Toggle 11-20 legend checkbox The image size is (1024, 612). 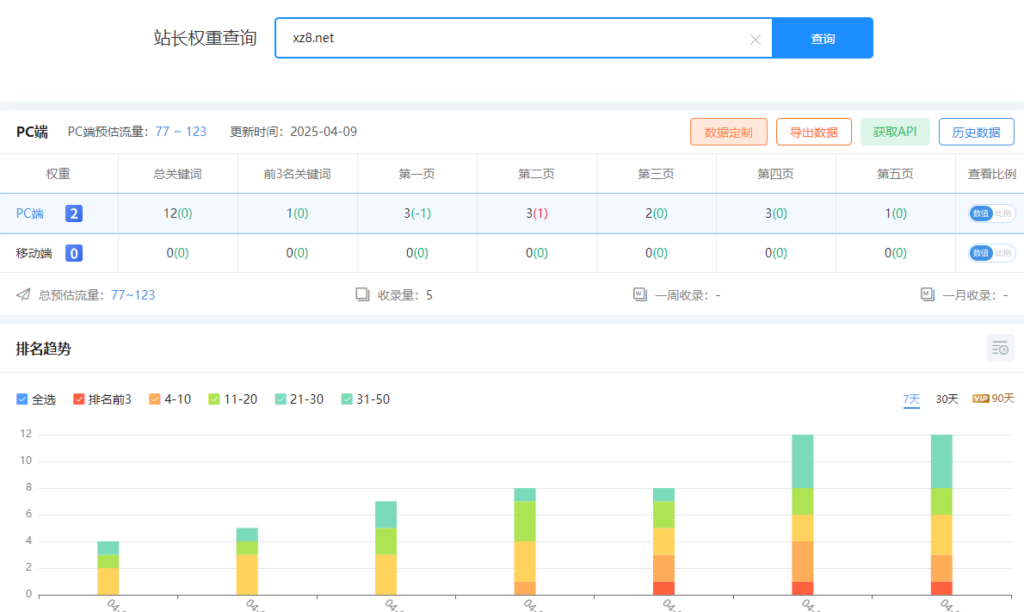214,399
